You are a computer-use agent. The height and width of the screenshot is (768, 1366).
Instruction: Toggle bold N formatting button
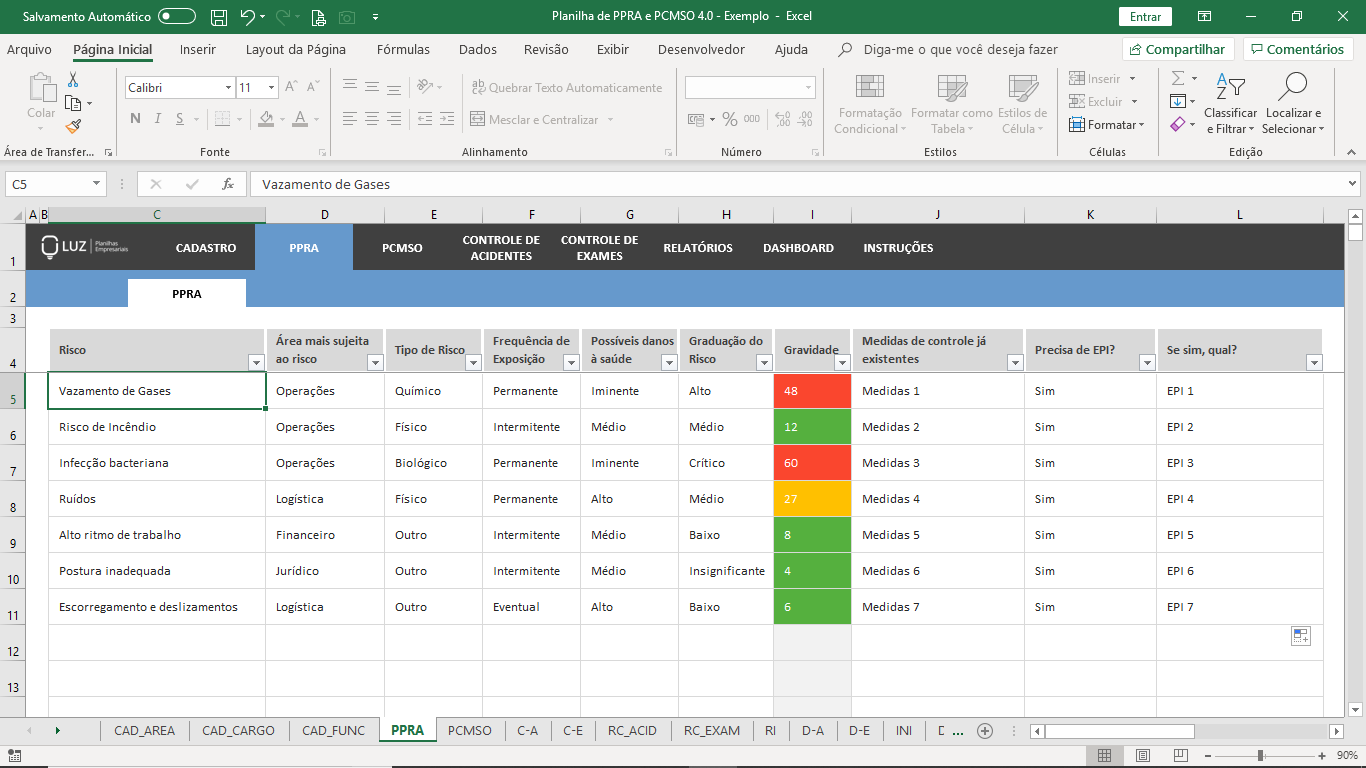point(135,119)
